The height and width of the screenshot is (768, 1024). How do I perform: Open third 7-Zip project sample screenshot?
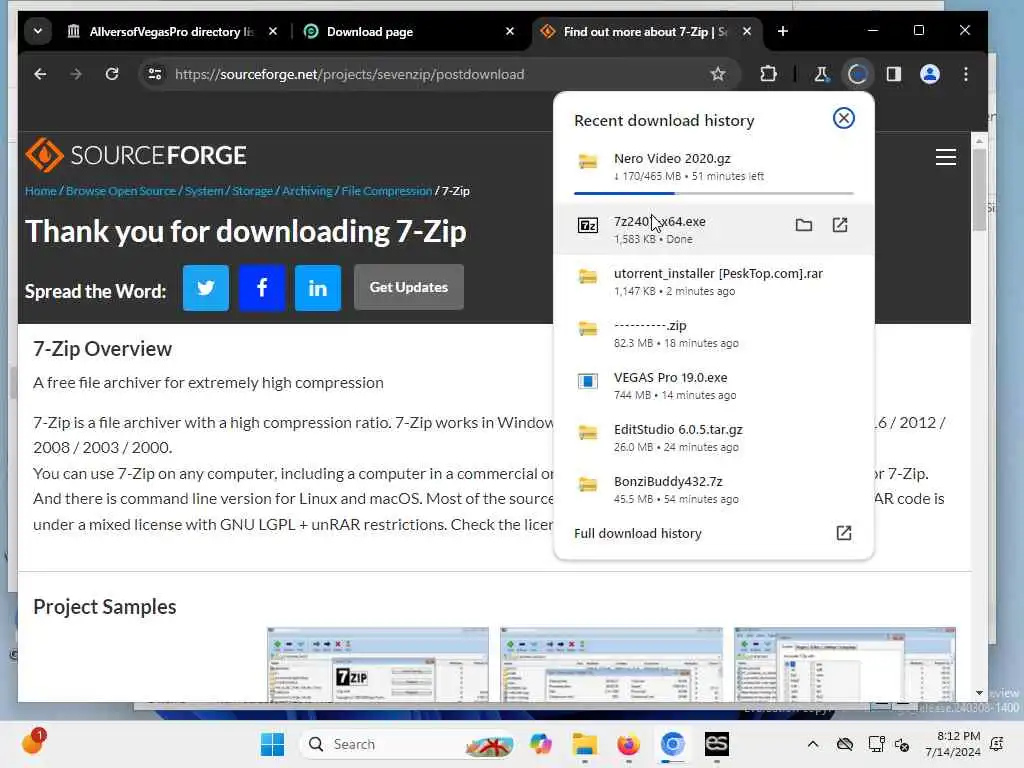[x=844, y=665]
